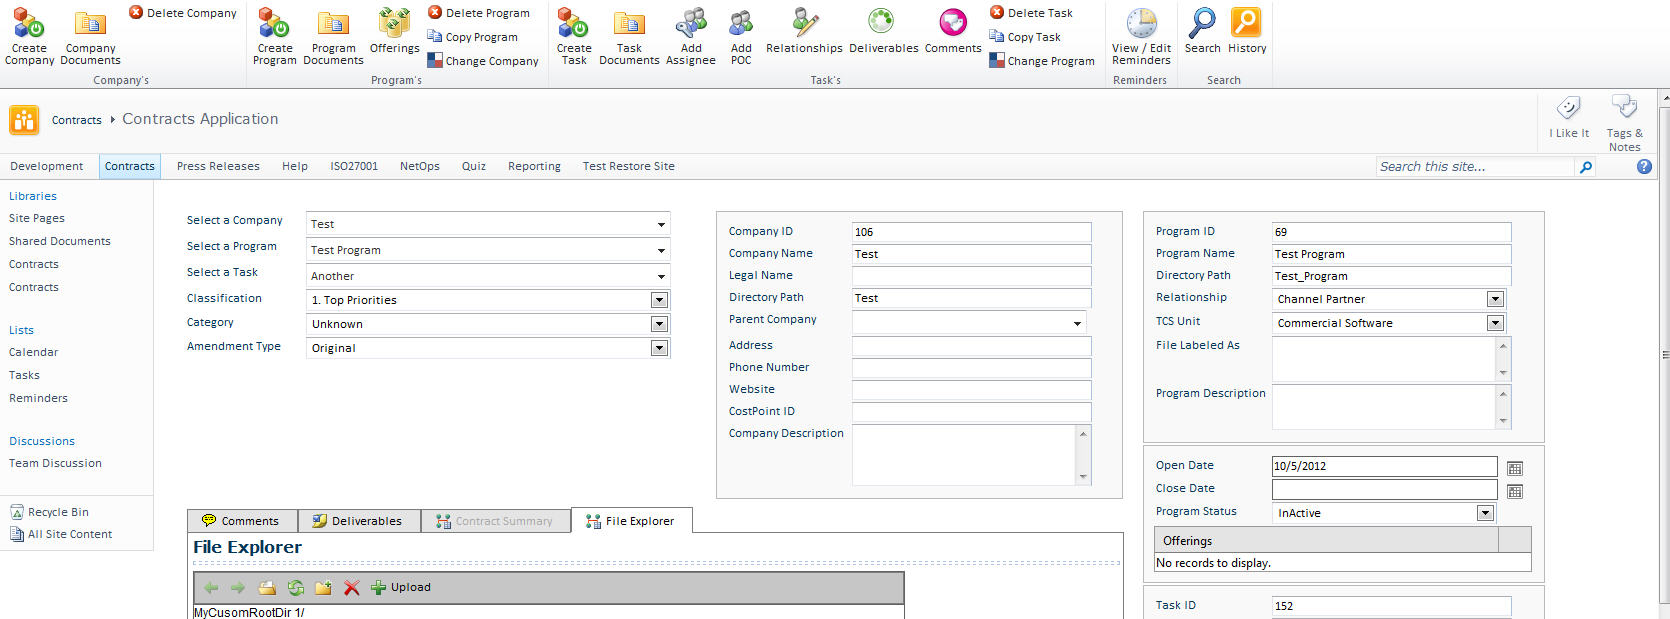Click the Upload button in File Explorer
Image resolution: width=1670 pixels, height=619 pixels.
click(401, 588)
